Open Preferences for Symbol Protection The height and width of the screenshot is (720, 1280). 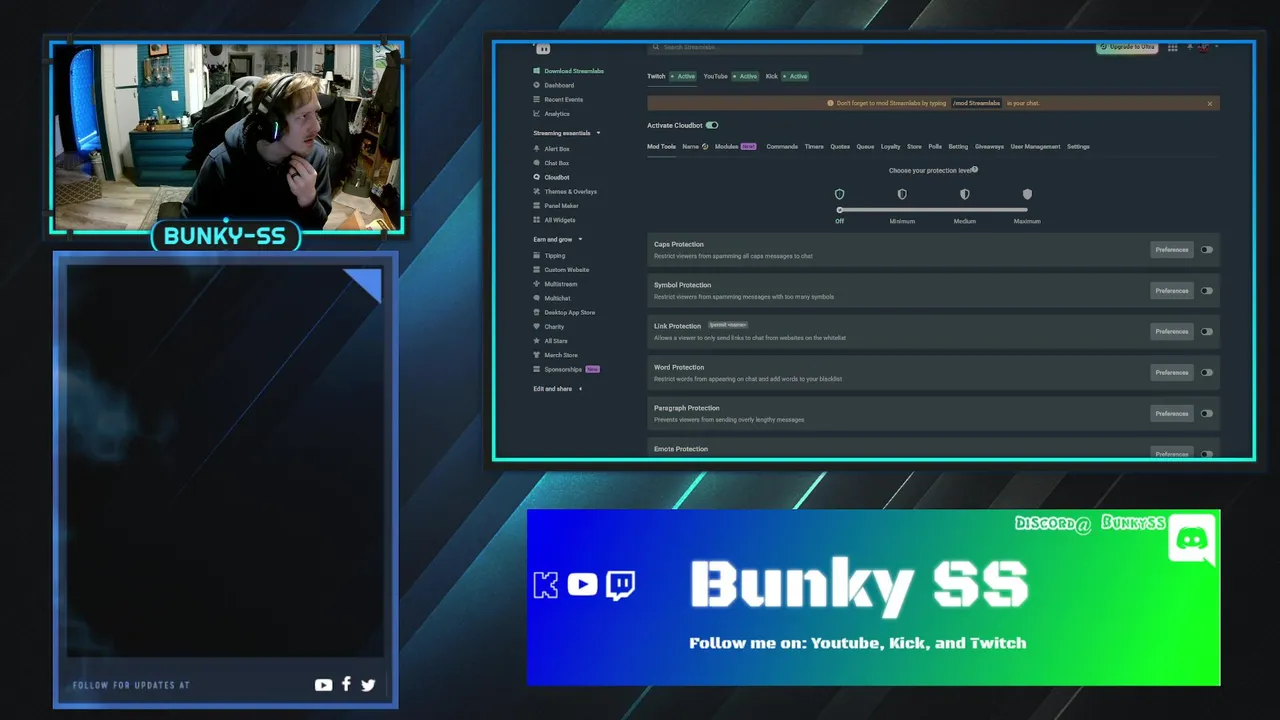point(1172,291)
